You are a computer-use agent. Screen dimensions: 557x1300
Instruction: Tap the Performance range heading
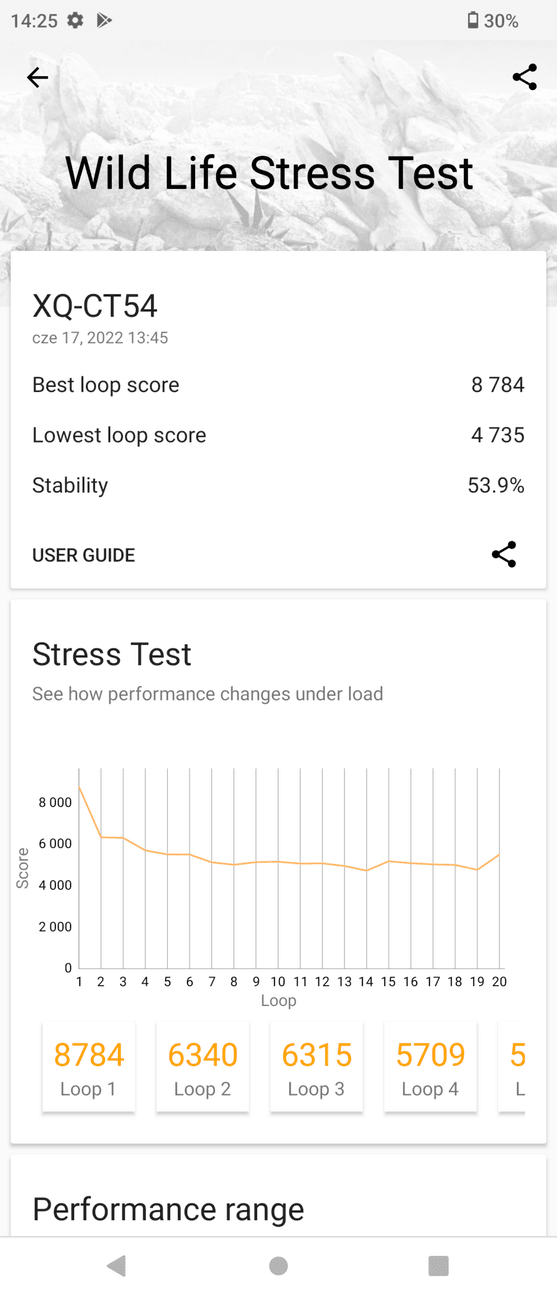click(168, 1209)
